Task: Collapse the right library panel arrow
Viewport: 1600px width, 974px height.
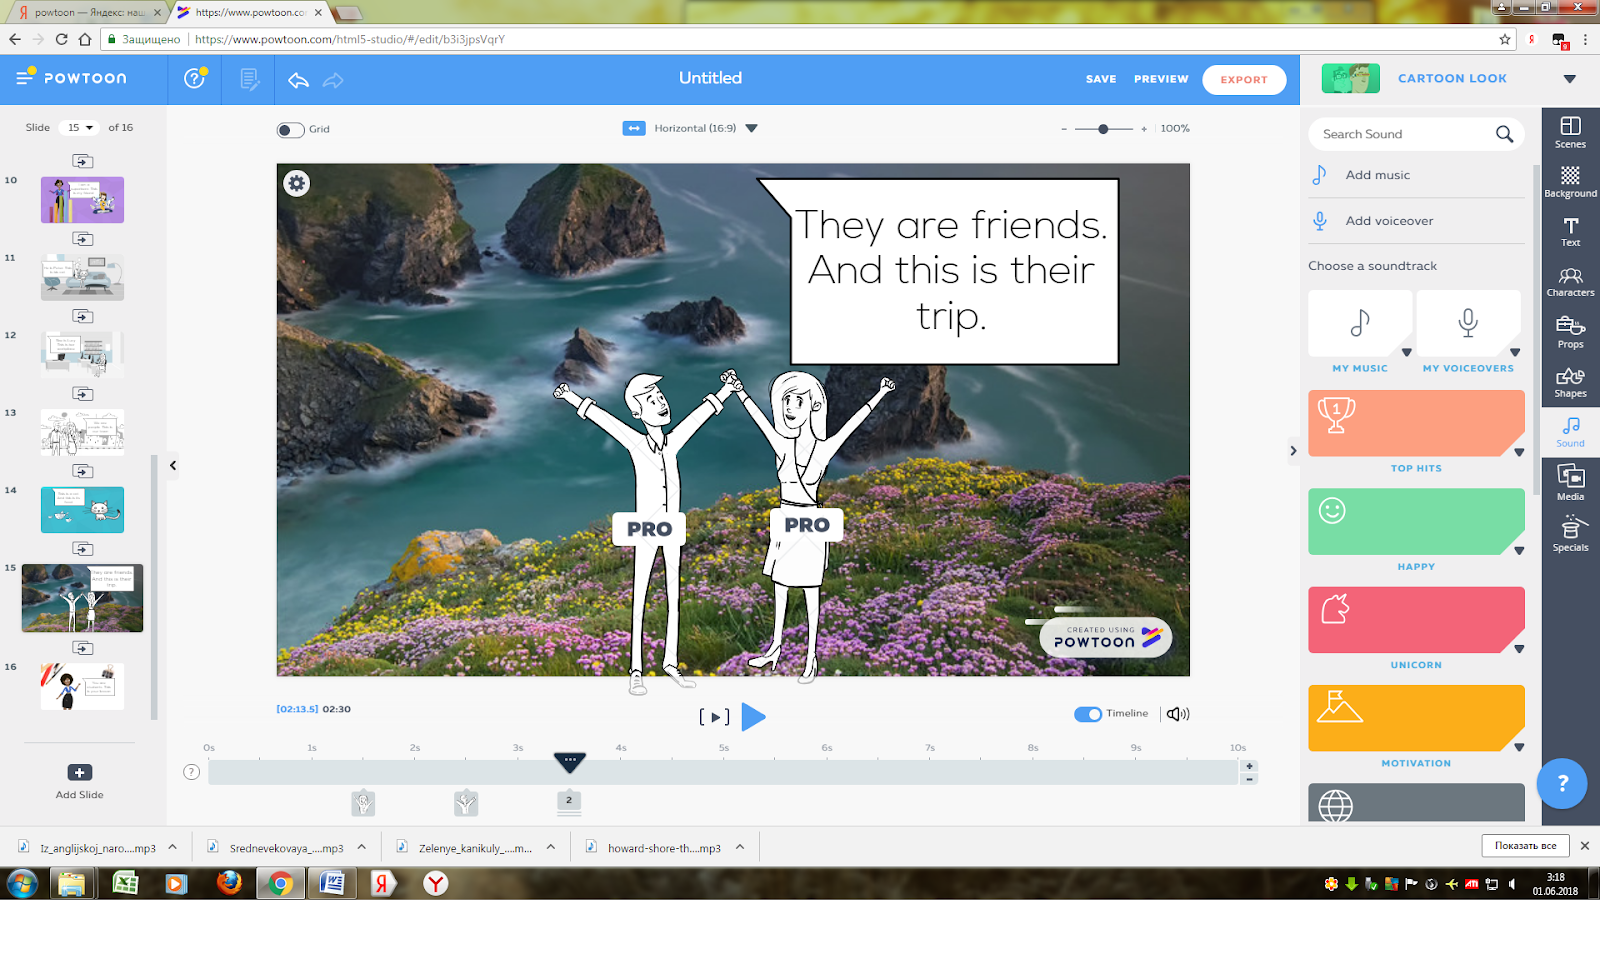Action: coord(1293,451)
